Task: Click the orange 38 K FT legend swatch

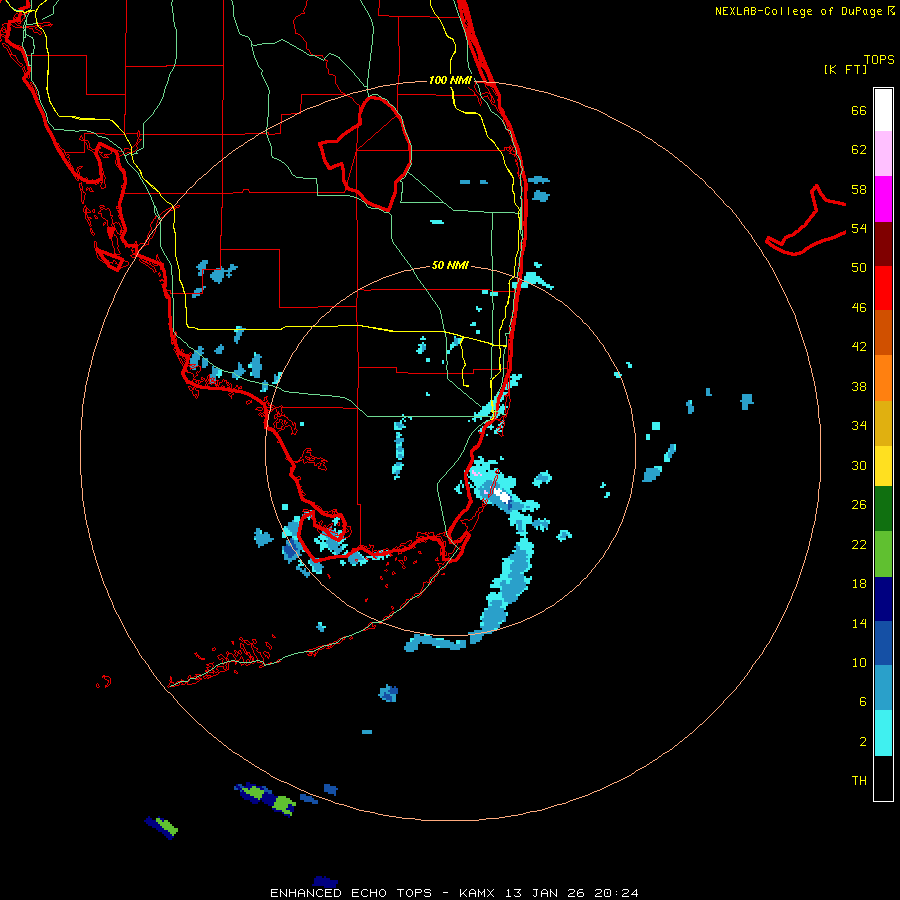Action: (x=883, y=378)
